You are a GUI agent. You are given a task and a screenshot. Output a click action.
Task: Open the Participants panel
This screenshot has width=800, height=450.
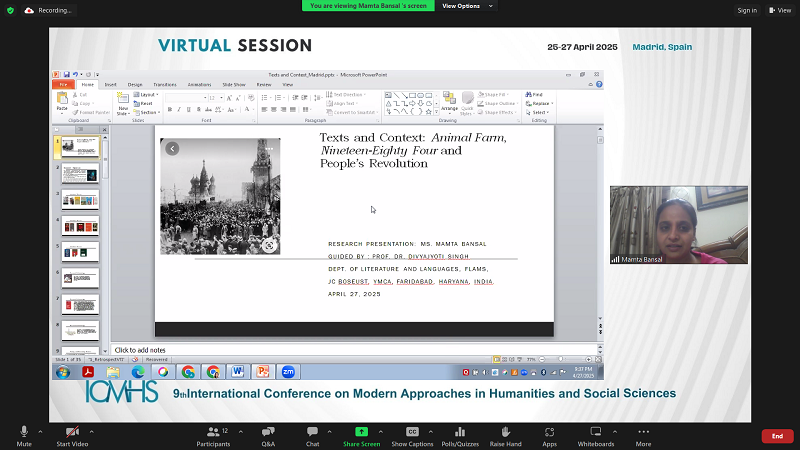[x=212, y=432]
